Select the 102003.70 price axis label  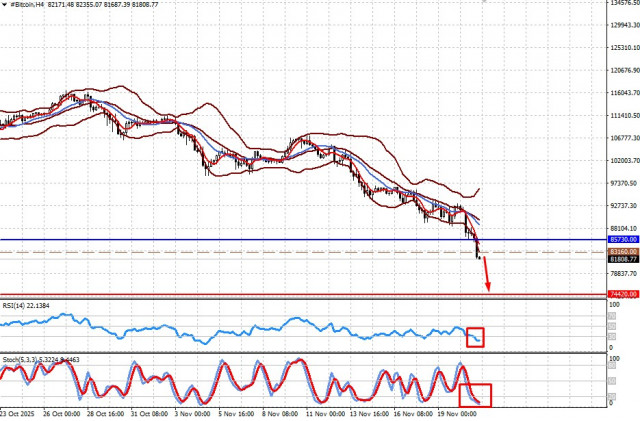click(x=625, y=161)
